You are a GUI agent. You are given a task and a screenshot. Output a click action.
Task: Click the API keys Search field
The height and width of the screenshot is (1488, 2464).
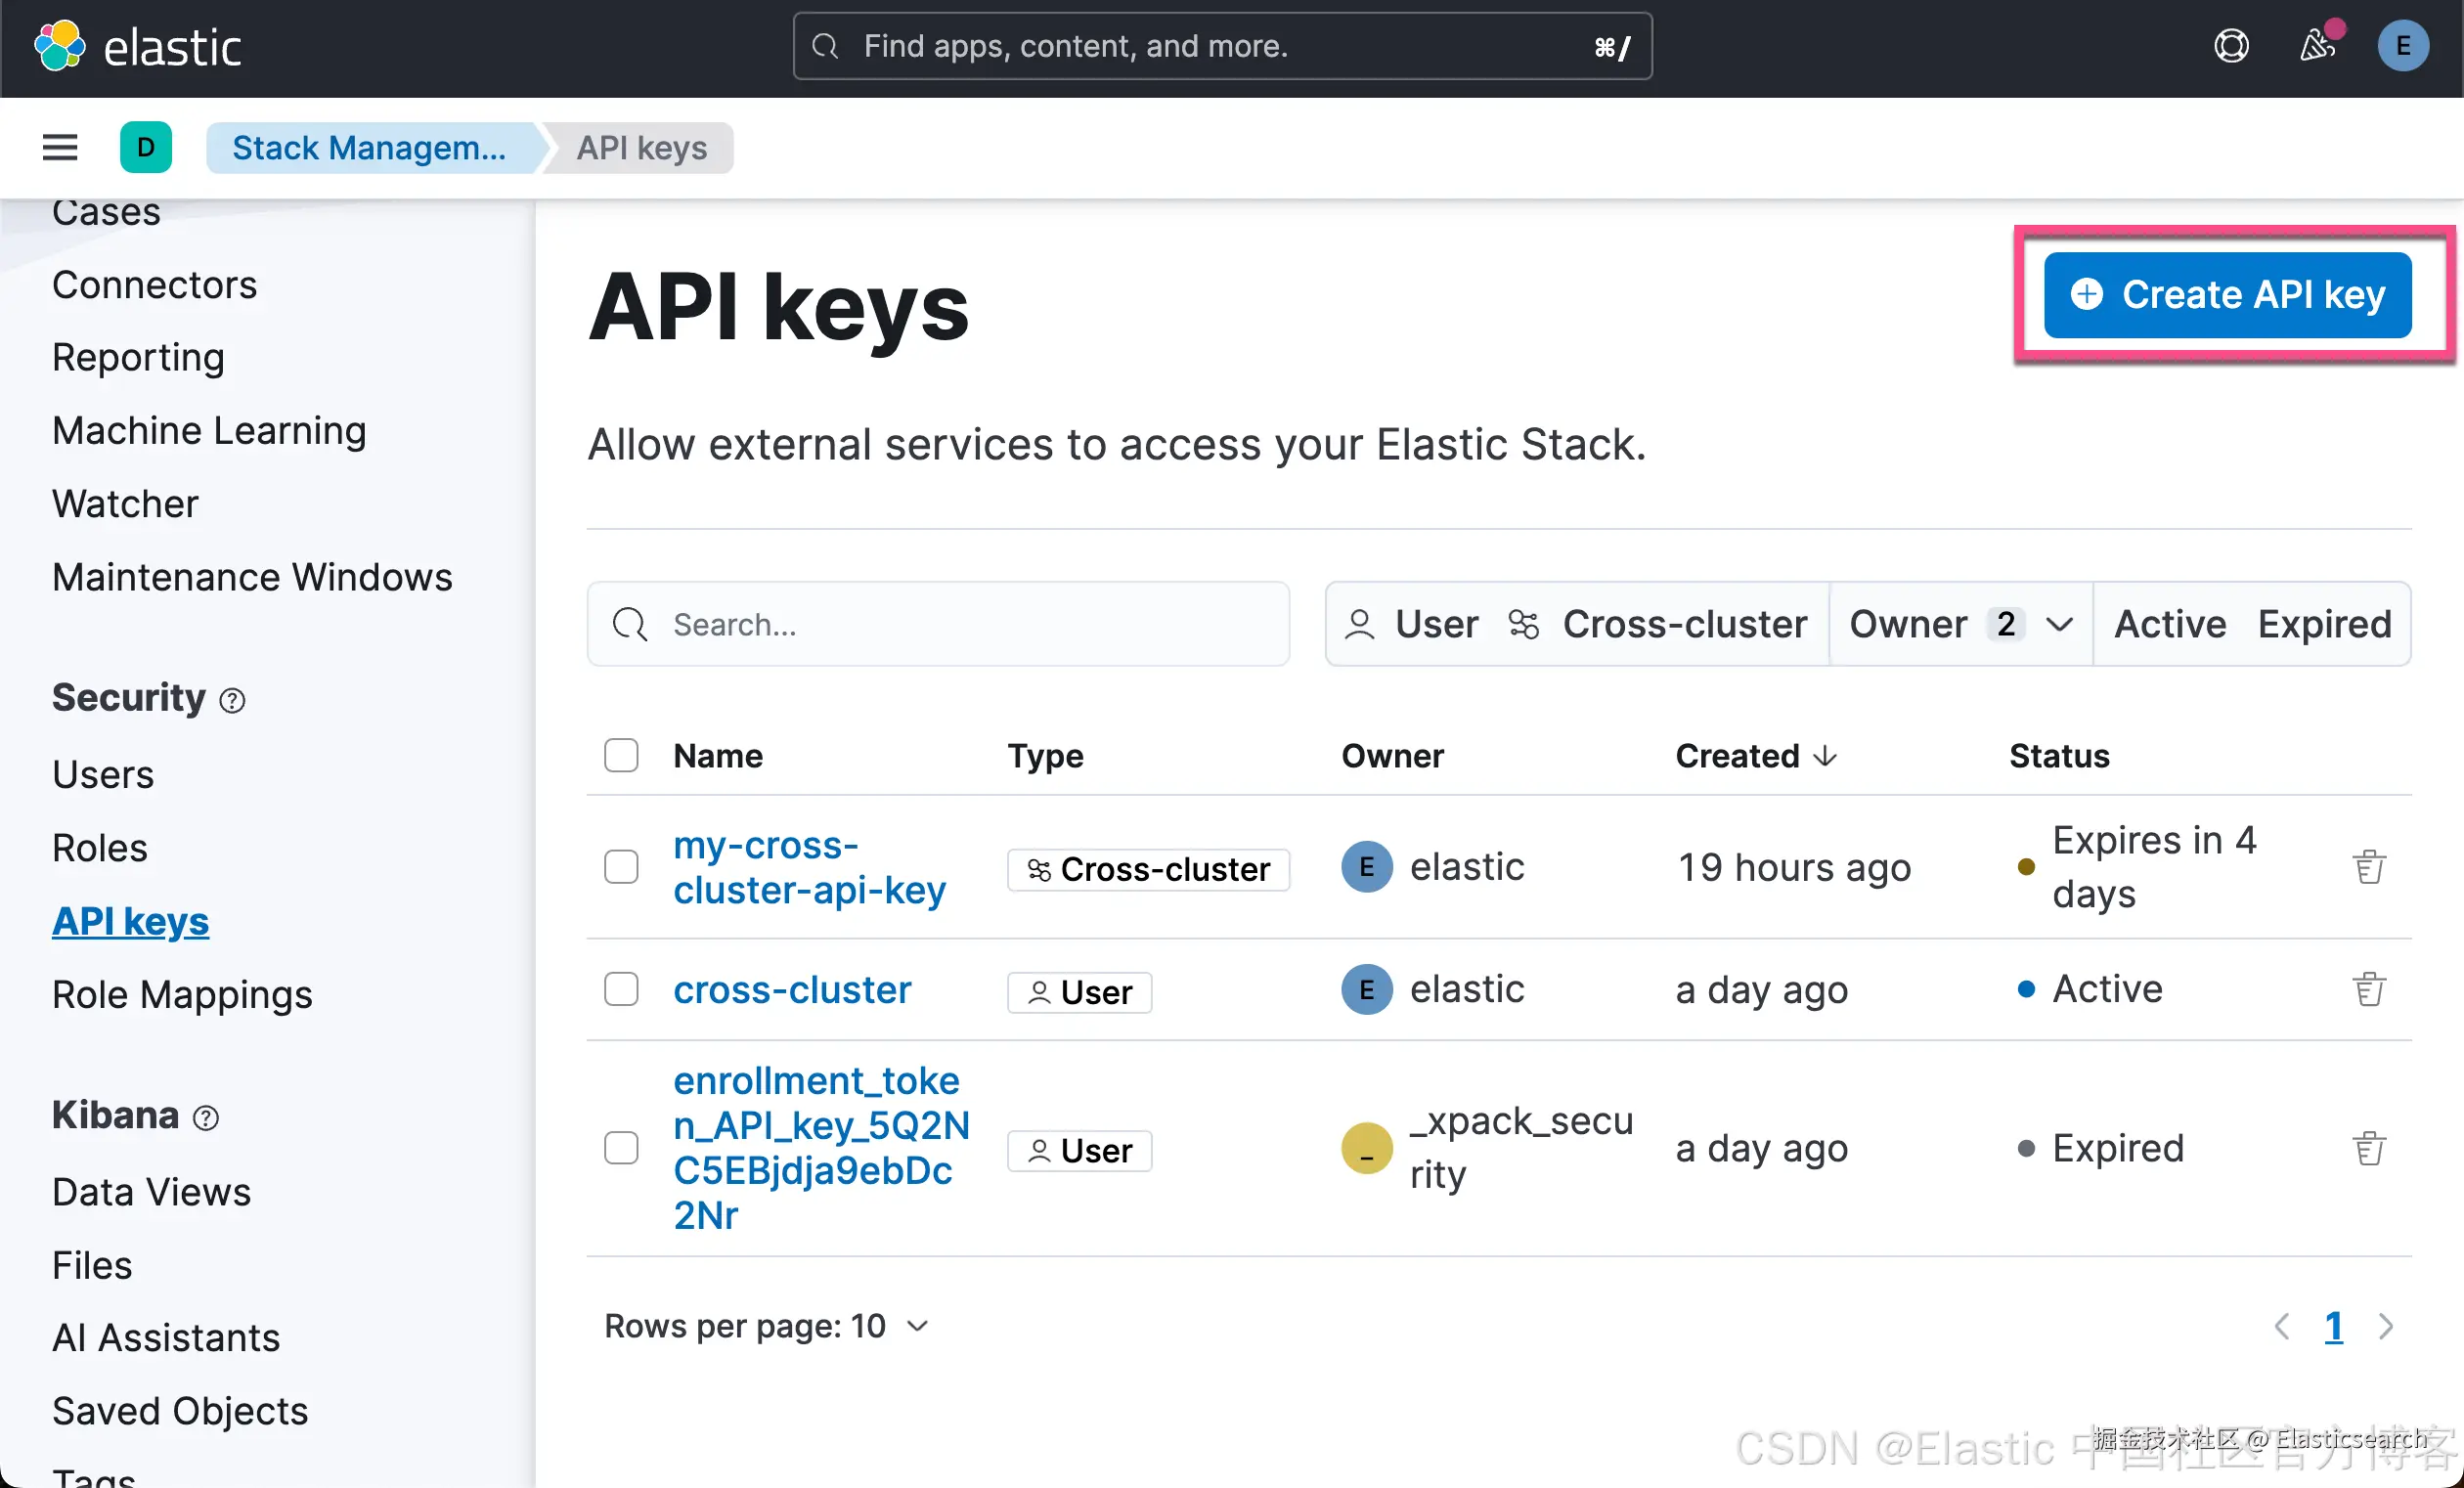pos(938,624)
